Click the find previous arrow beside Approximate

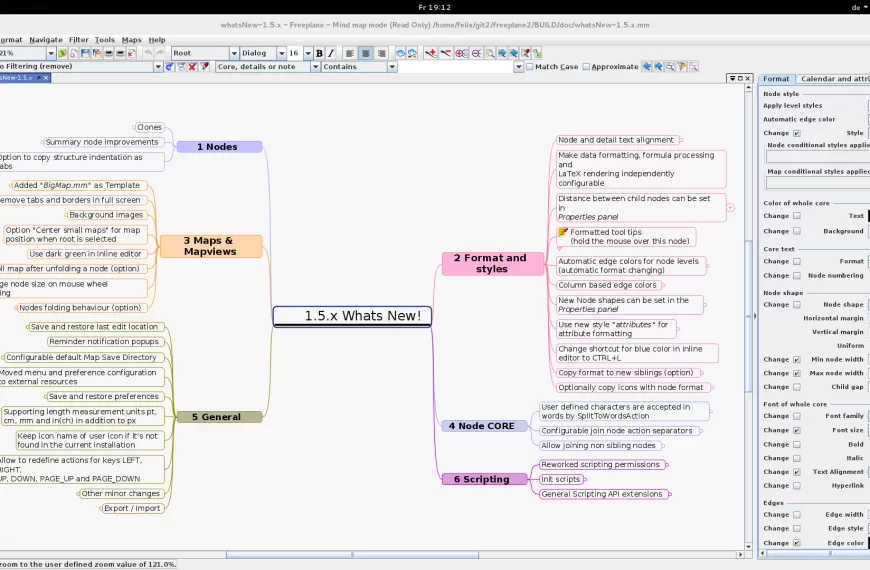(x=647, y=67)
